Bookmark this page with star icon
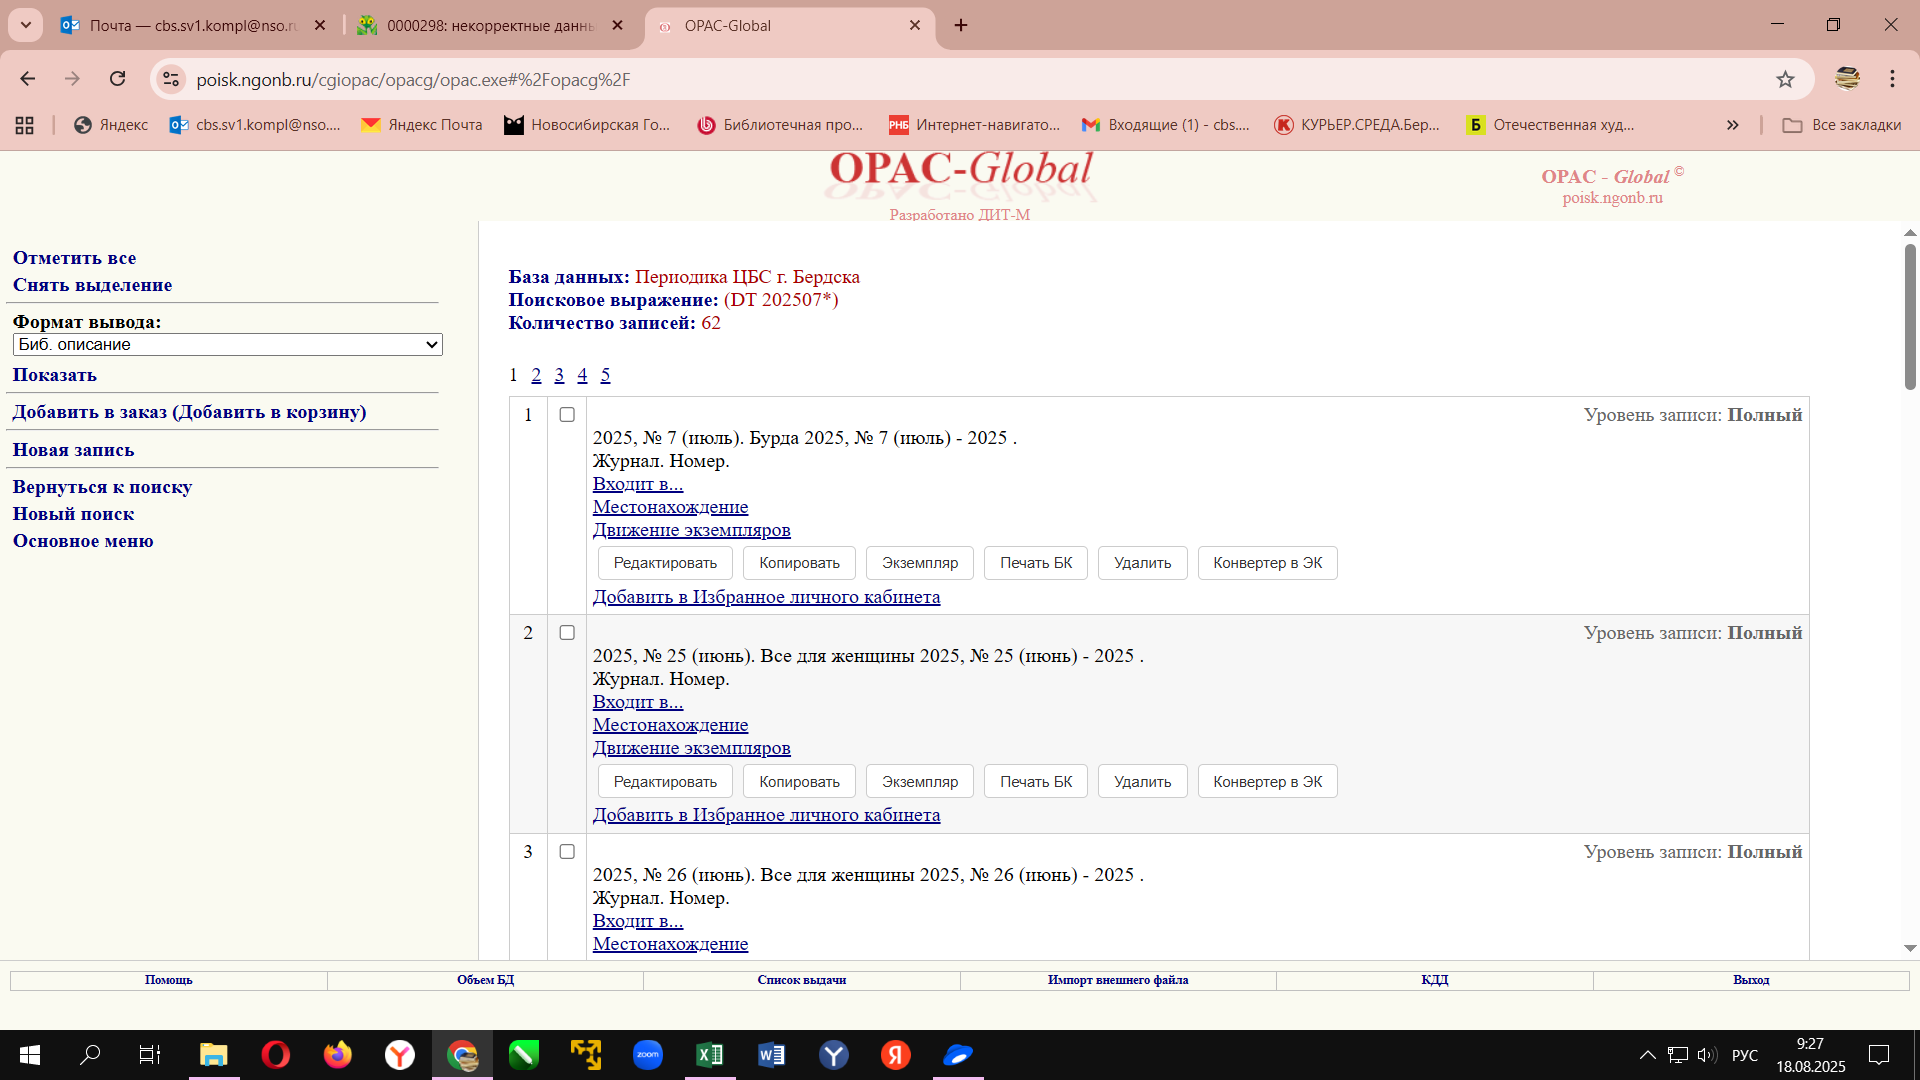Viewport: 1920px width, 1080px height. pos(1785,79)
